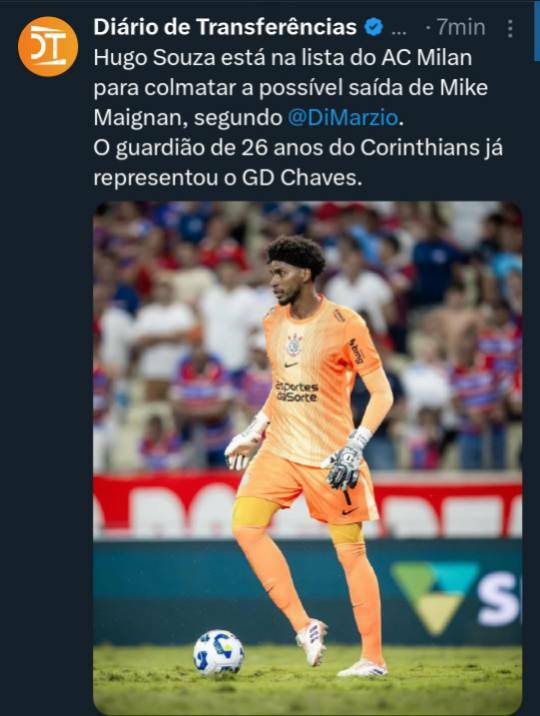
Task: Tap the Corinthians crest on the orange jersey
Action: 294,344
